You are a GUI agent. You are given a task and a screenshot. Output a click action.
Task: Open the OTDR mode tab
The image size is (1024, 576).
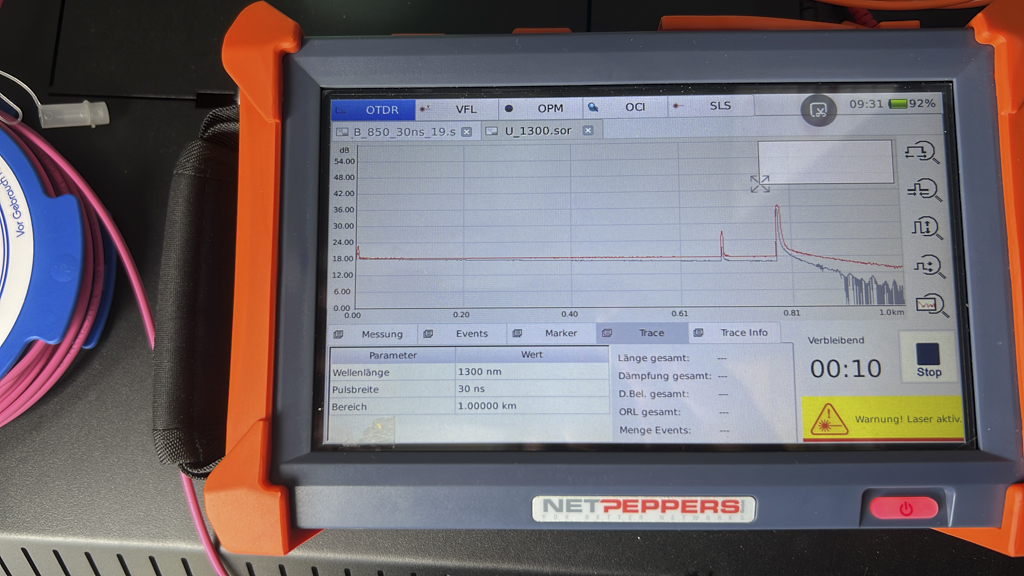(x=373, y=110)
